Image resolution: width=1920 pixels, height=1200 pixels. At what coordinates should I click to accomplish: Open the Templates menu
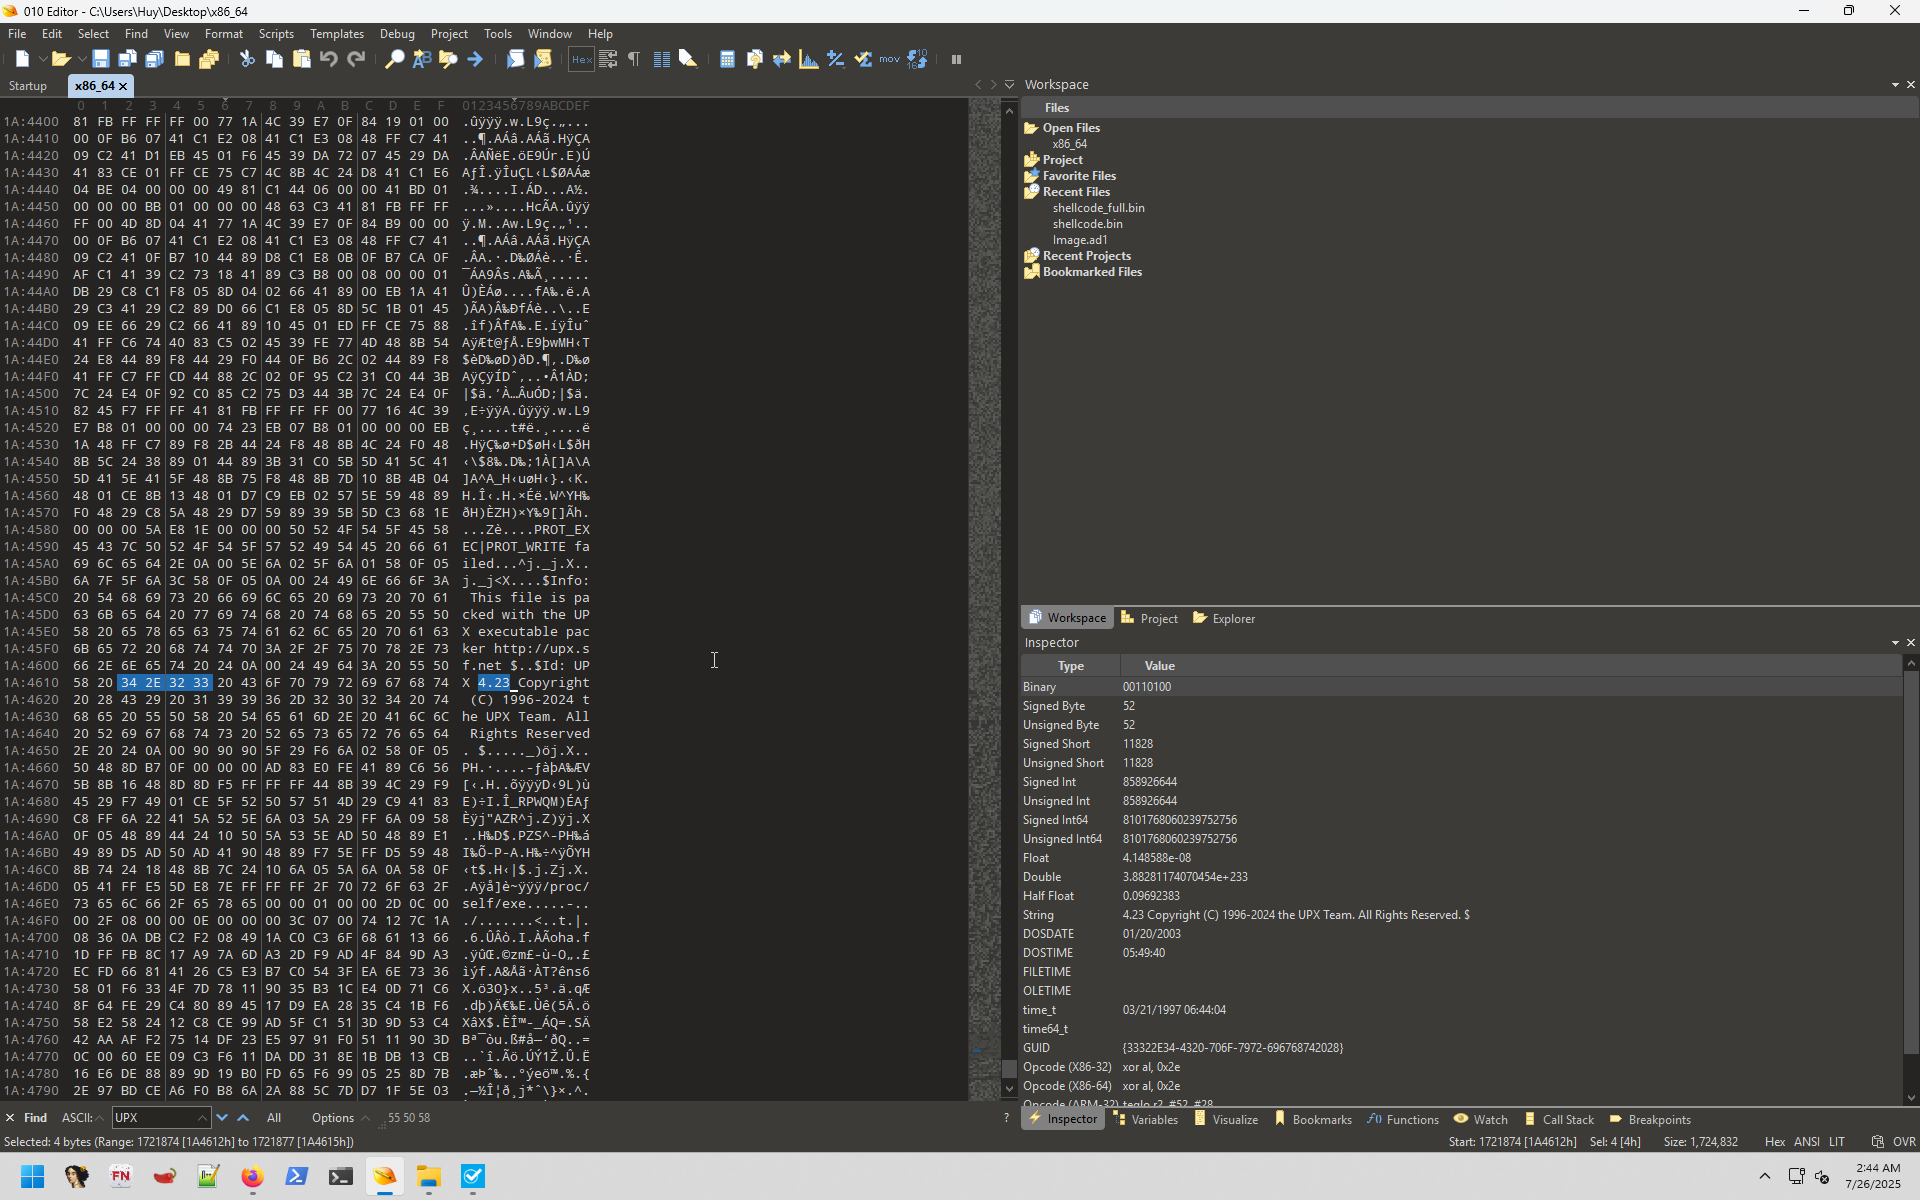click(x=336, y=34)
